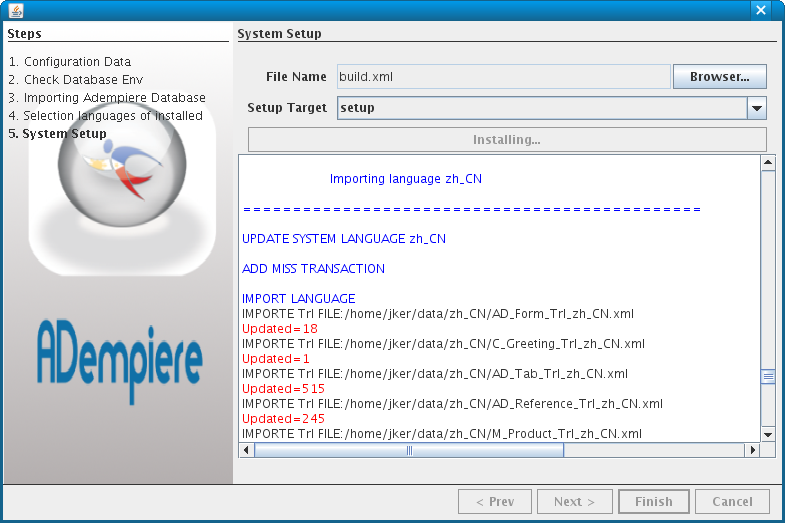785x523 pixels.
Task: Close the setup wizard window
Action: coord(761,10)
